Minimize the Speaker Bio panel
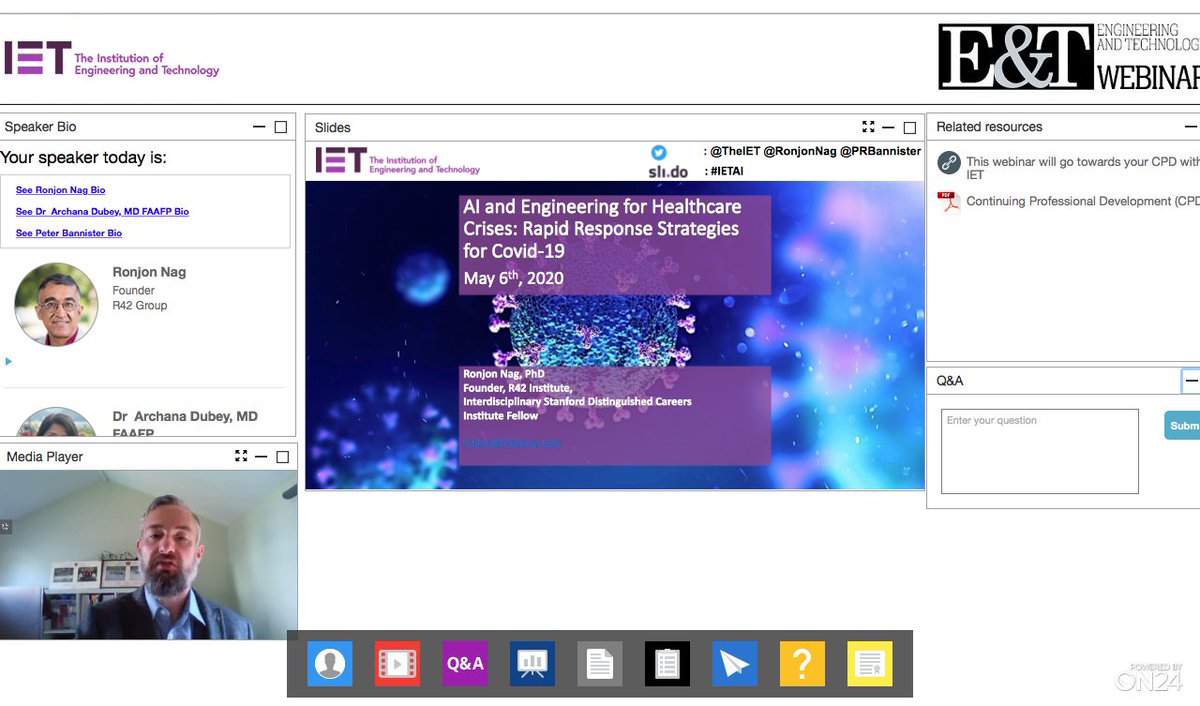 [x=259, y=127]
